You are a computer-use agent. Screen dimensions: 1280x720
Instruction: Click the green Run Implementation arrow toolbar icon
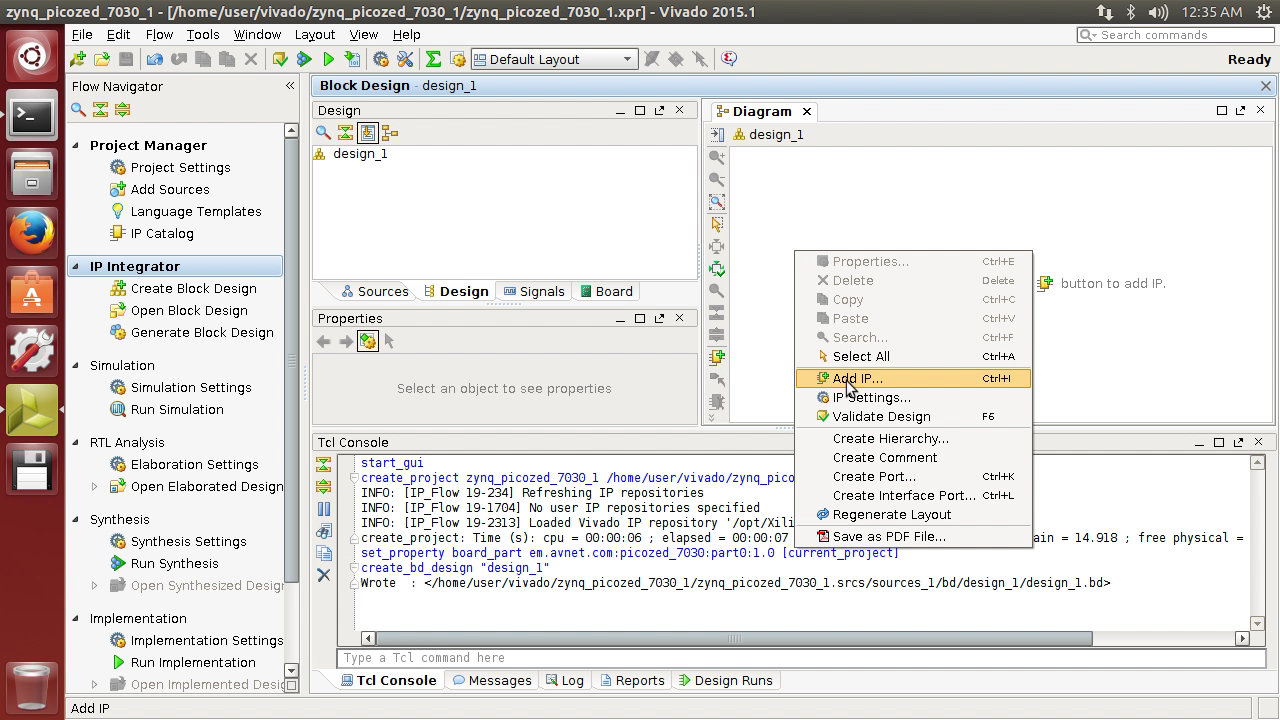point(328,59)
